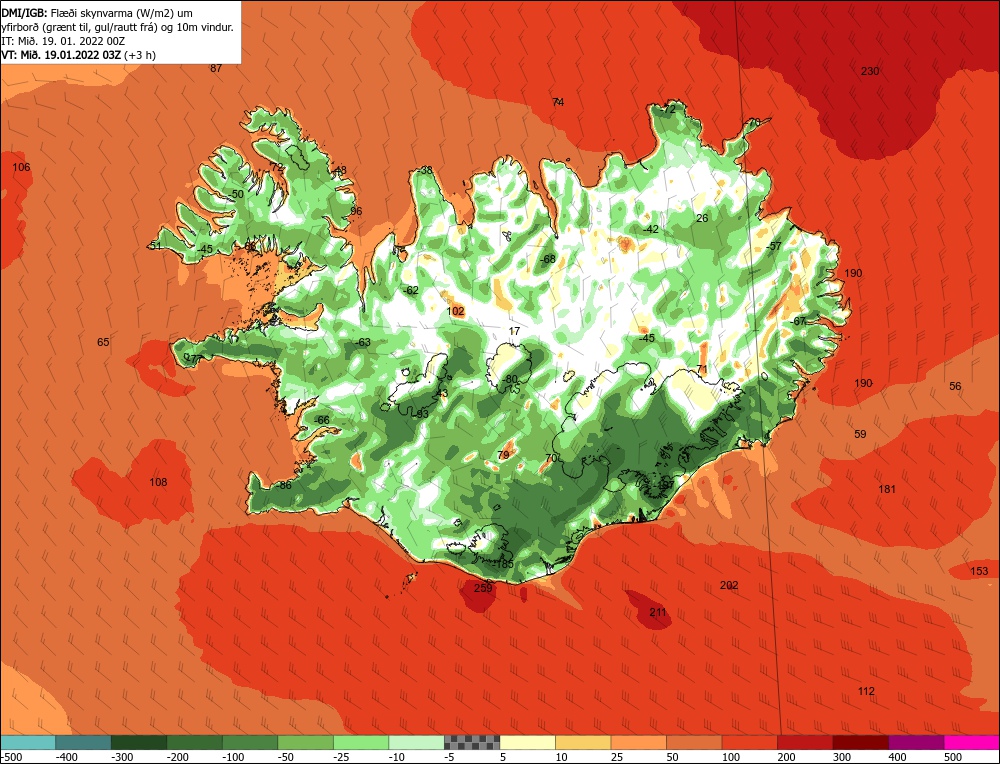Select the '500' legend tick label

[x=953, y=757]
